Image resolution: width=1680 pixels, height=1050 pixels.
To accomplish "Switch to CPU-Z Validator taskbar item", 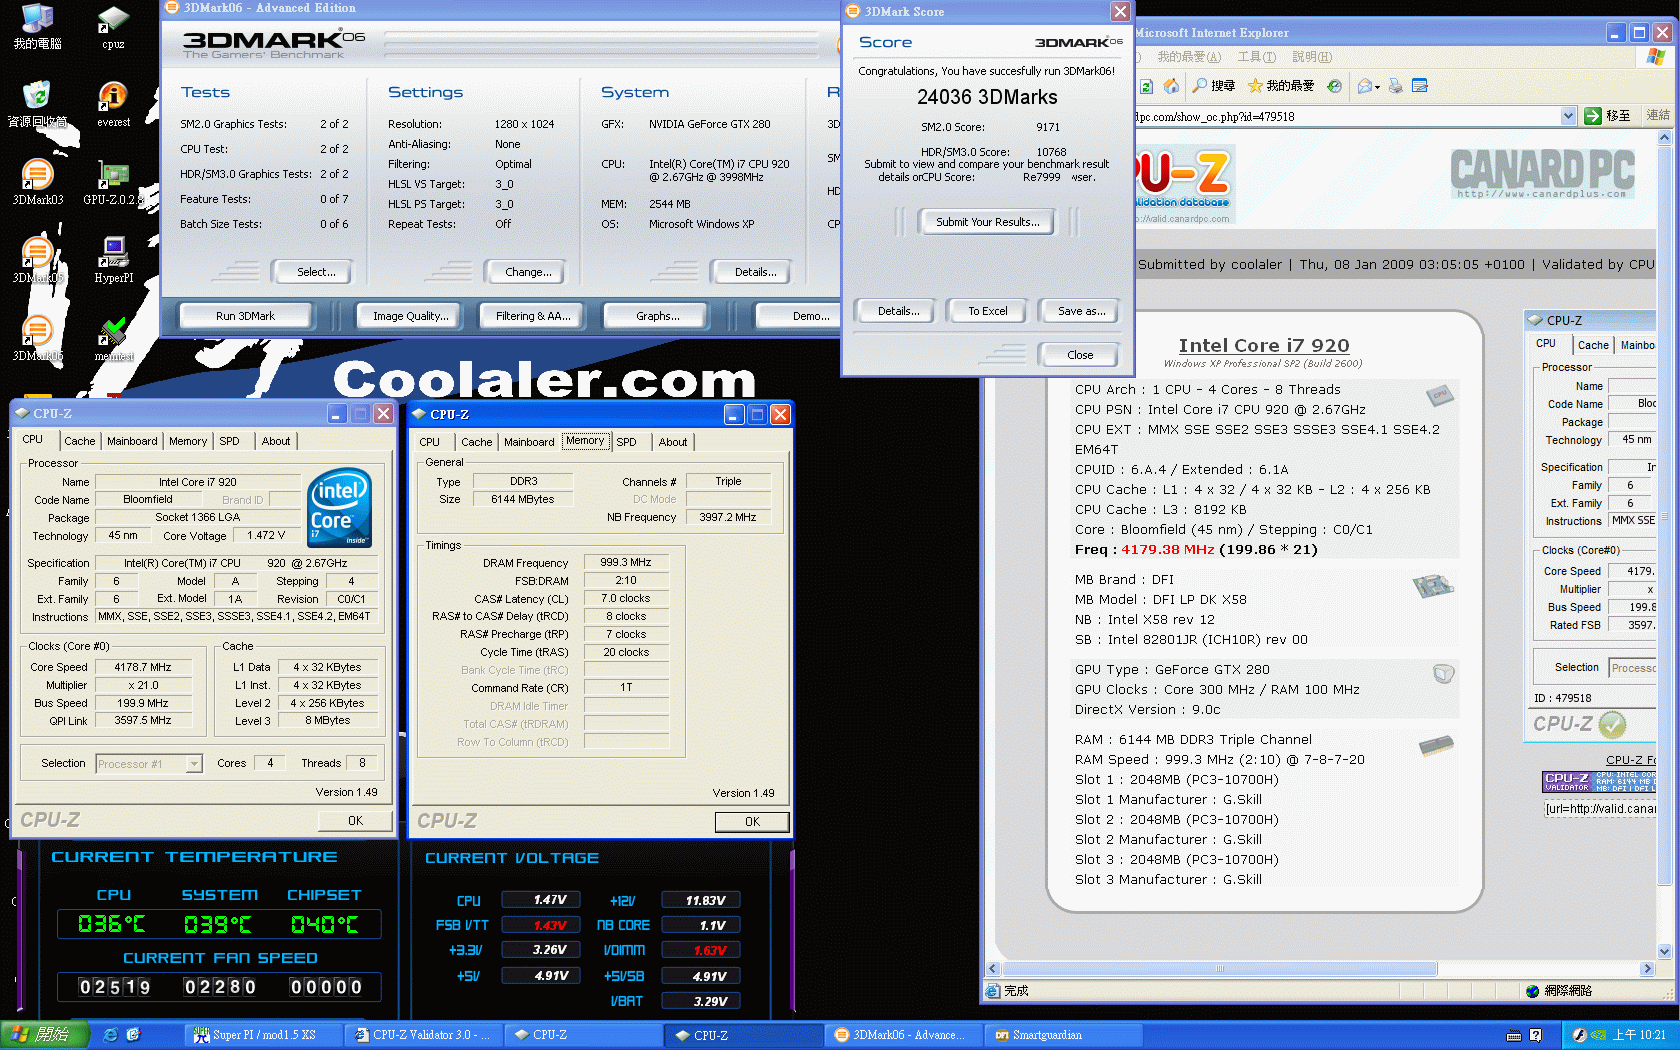I will (x=422, y=1035).
